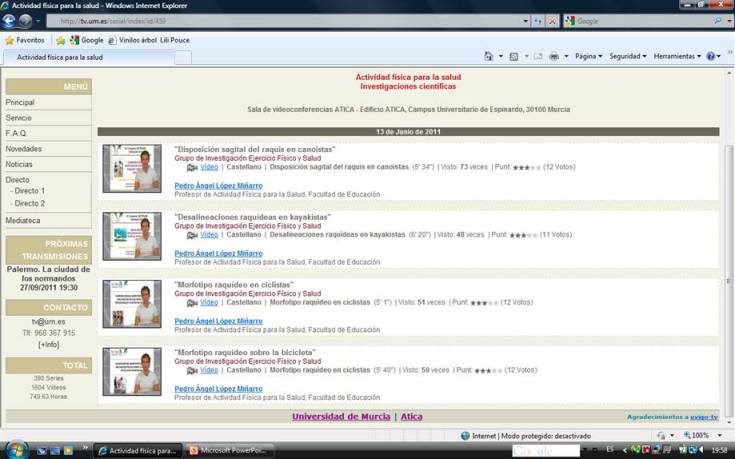735x459 pixels.
Task: Open thumbnail of Morfotipo raquídeo en ciclistas
Action: (x=131, y=304)
